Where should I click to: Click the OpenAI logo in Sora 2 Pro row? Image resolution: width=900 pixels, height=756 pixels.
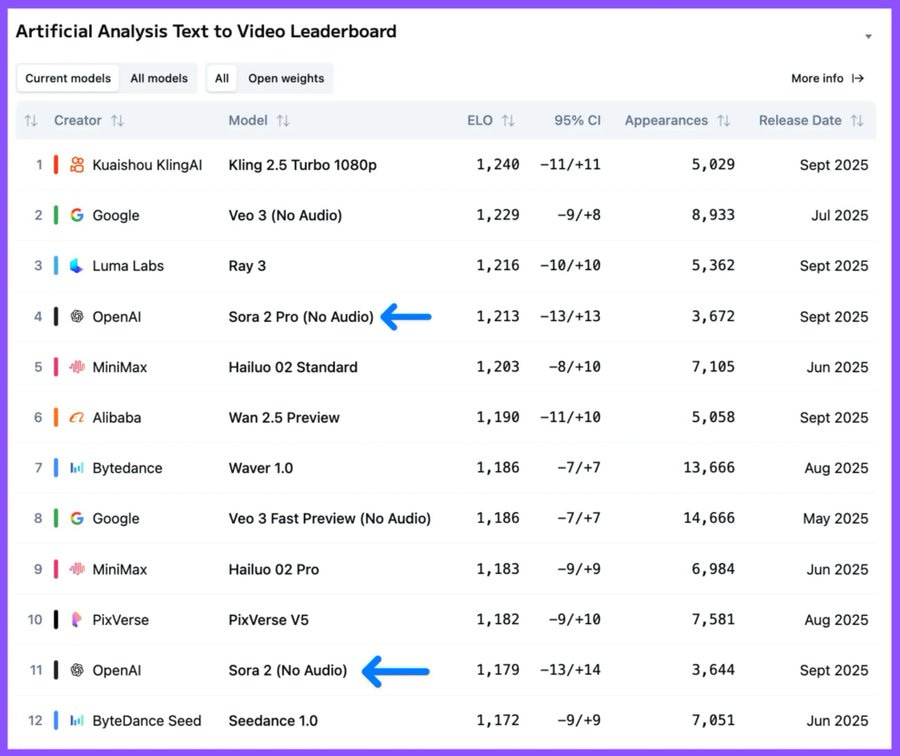[77, 316]
